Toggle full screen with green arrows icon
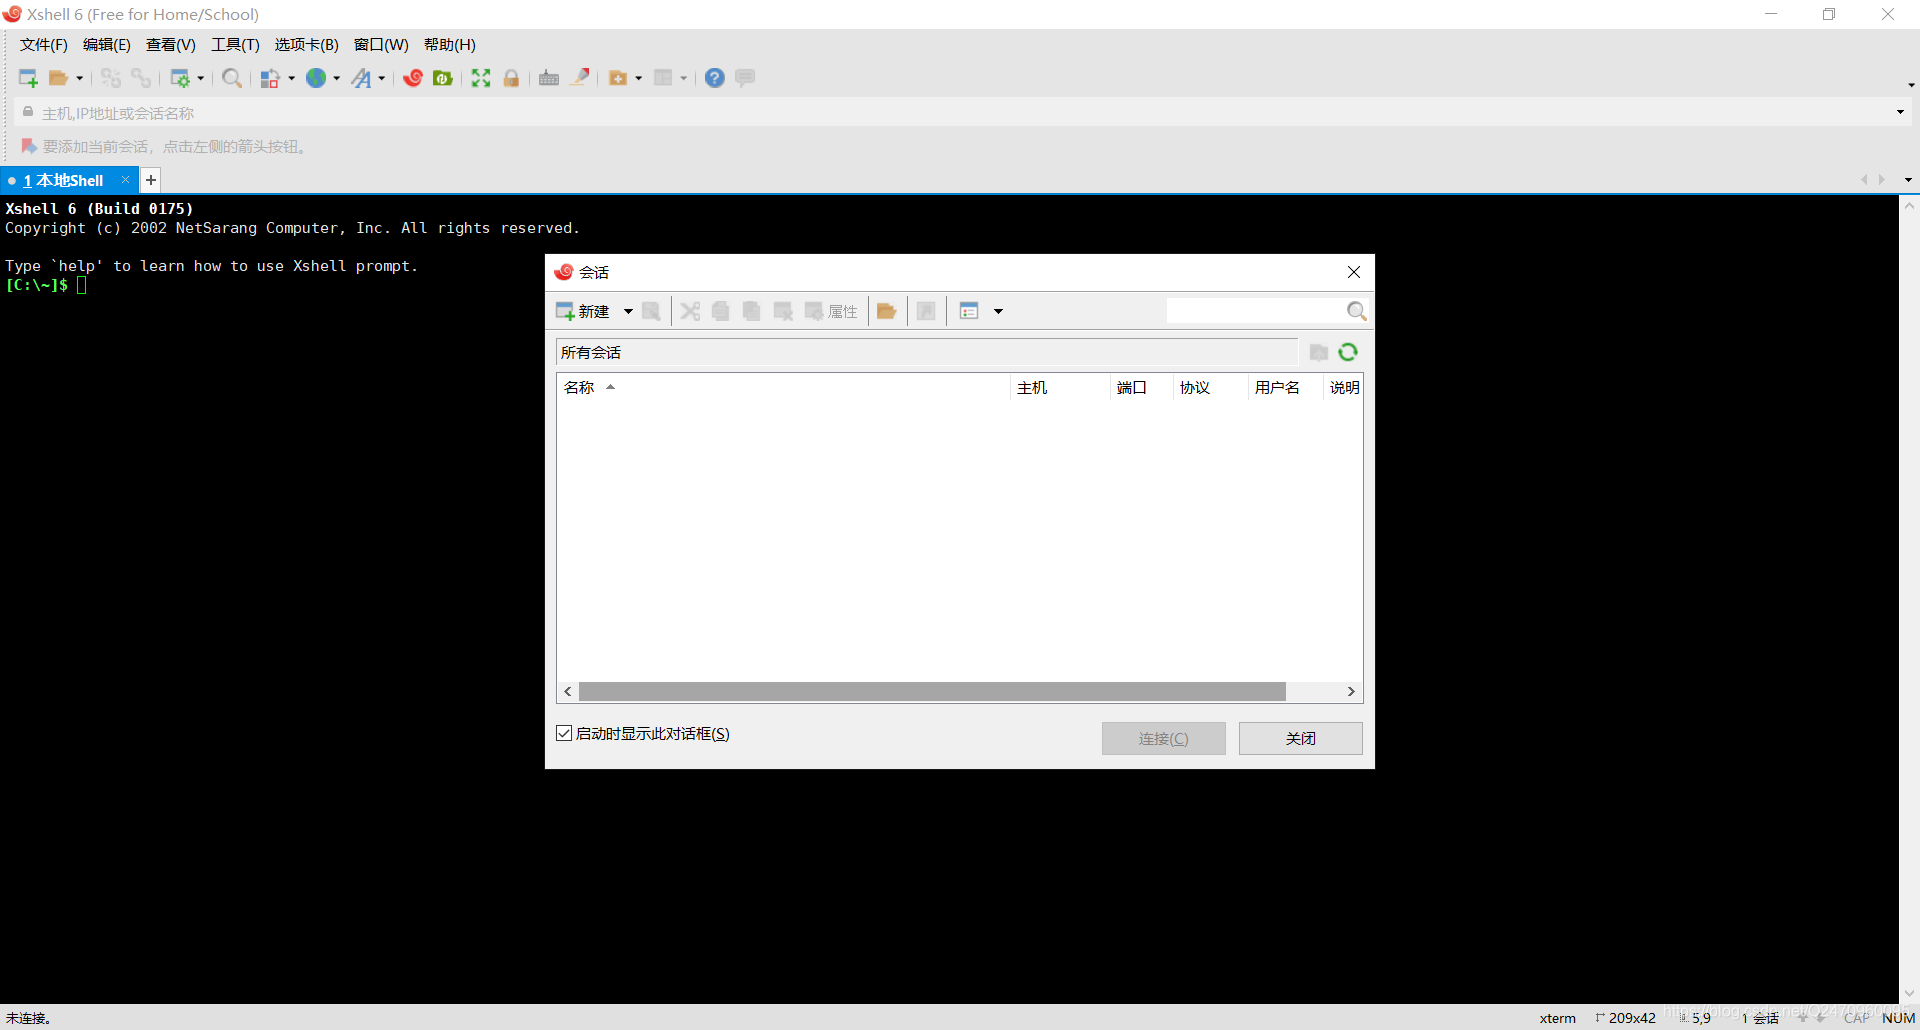 pos(481,78)
